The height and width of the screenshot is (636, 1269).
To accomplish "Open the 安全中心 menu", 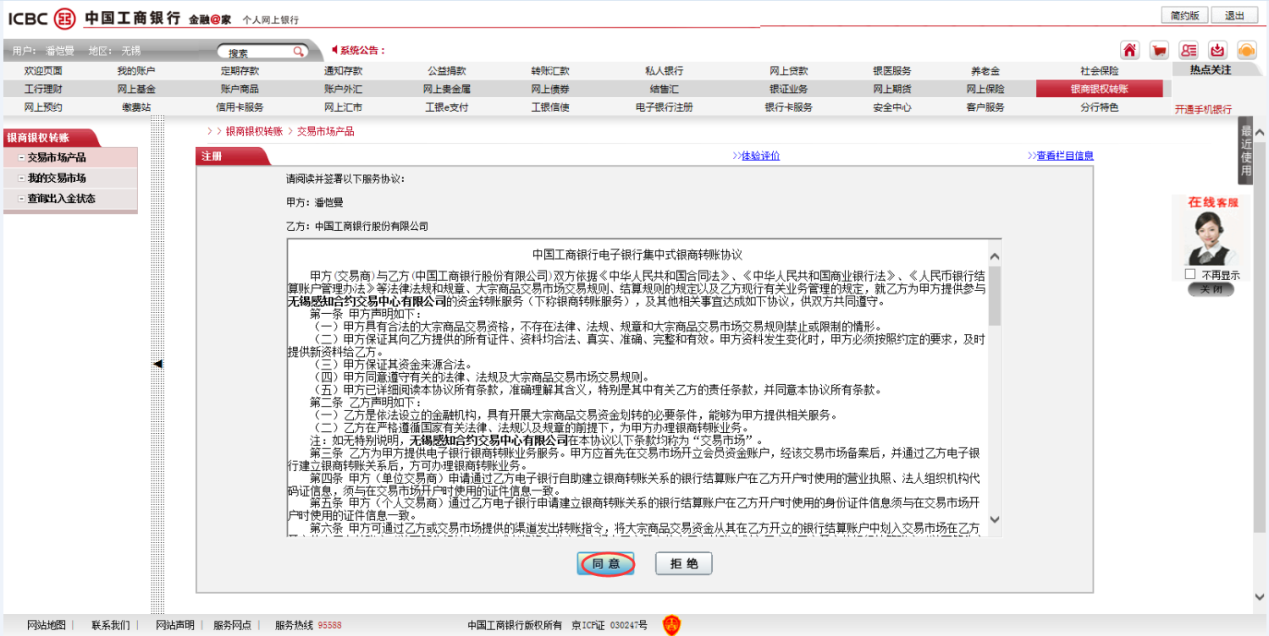I will 892,107.
